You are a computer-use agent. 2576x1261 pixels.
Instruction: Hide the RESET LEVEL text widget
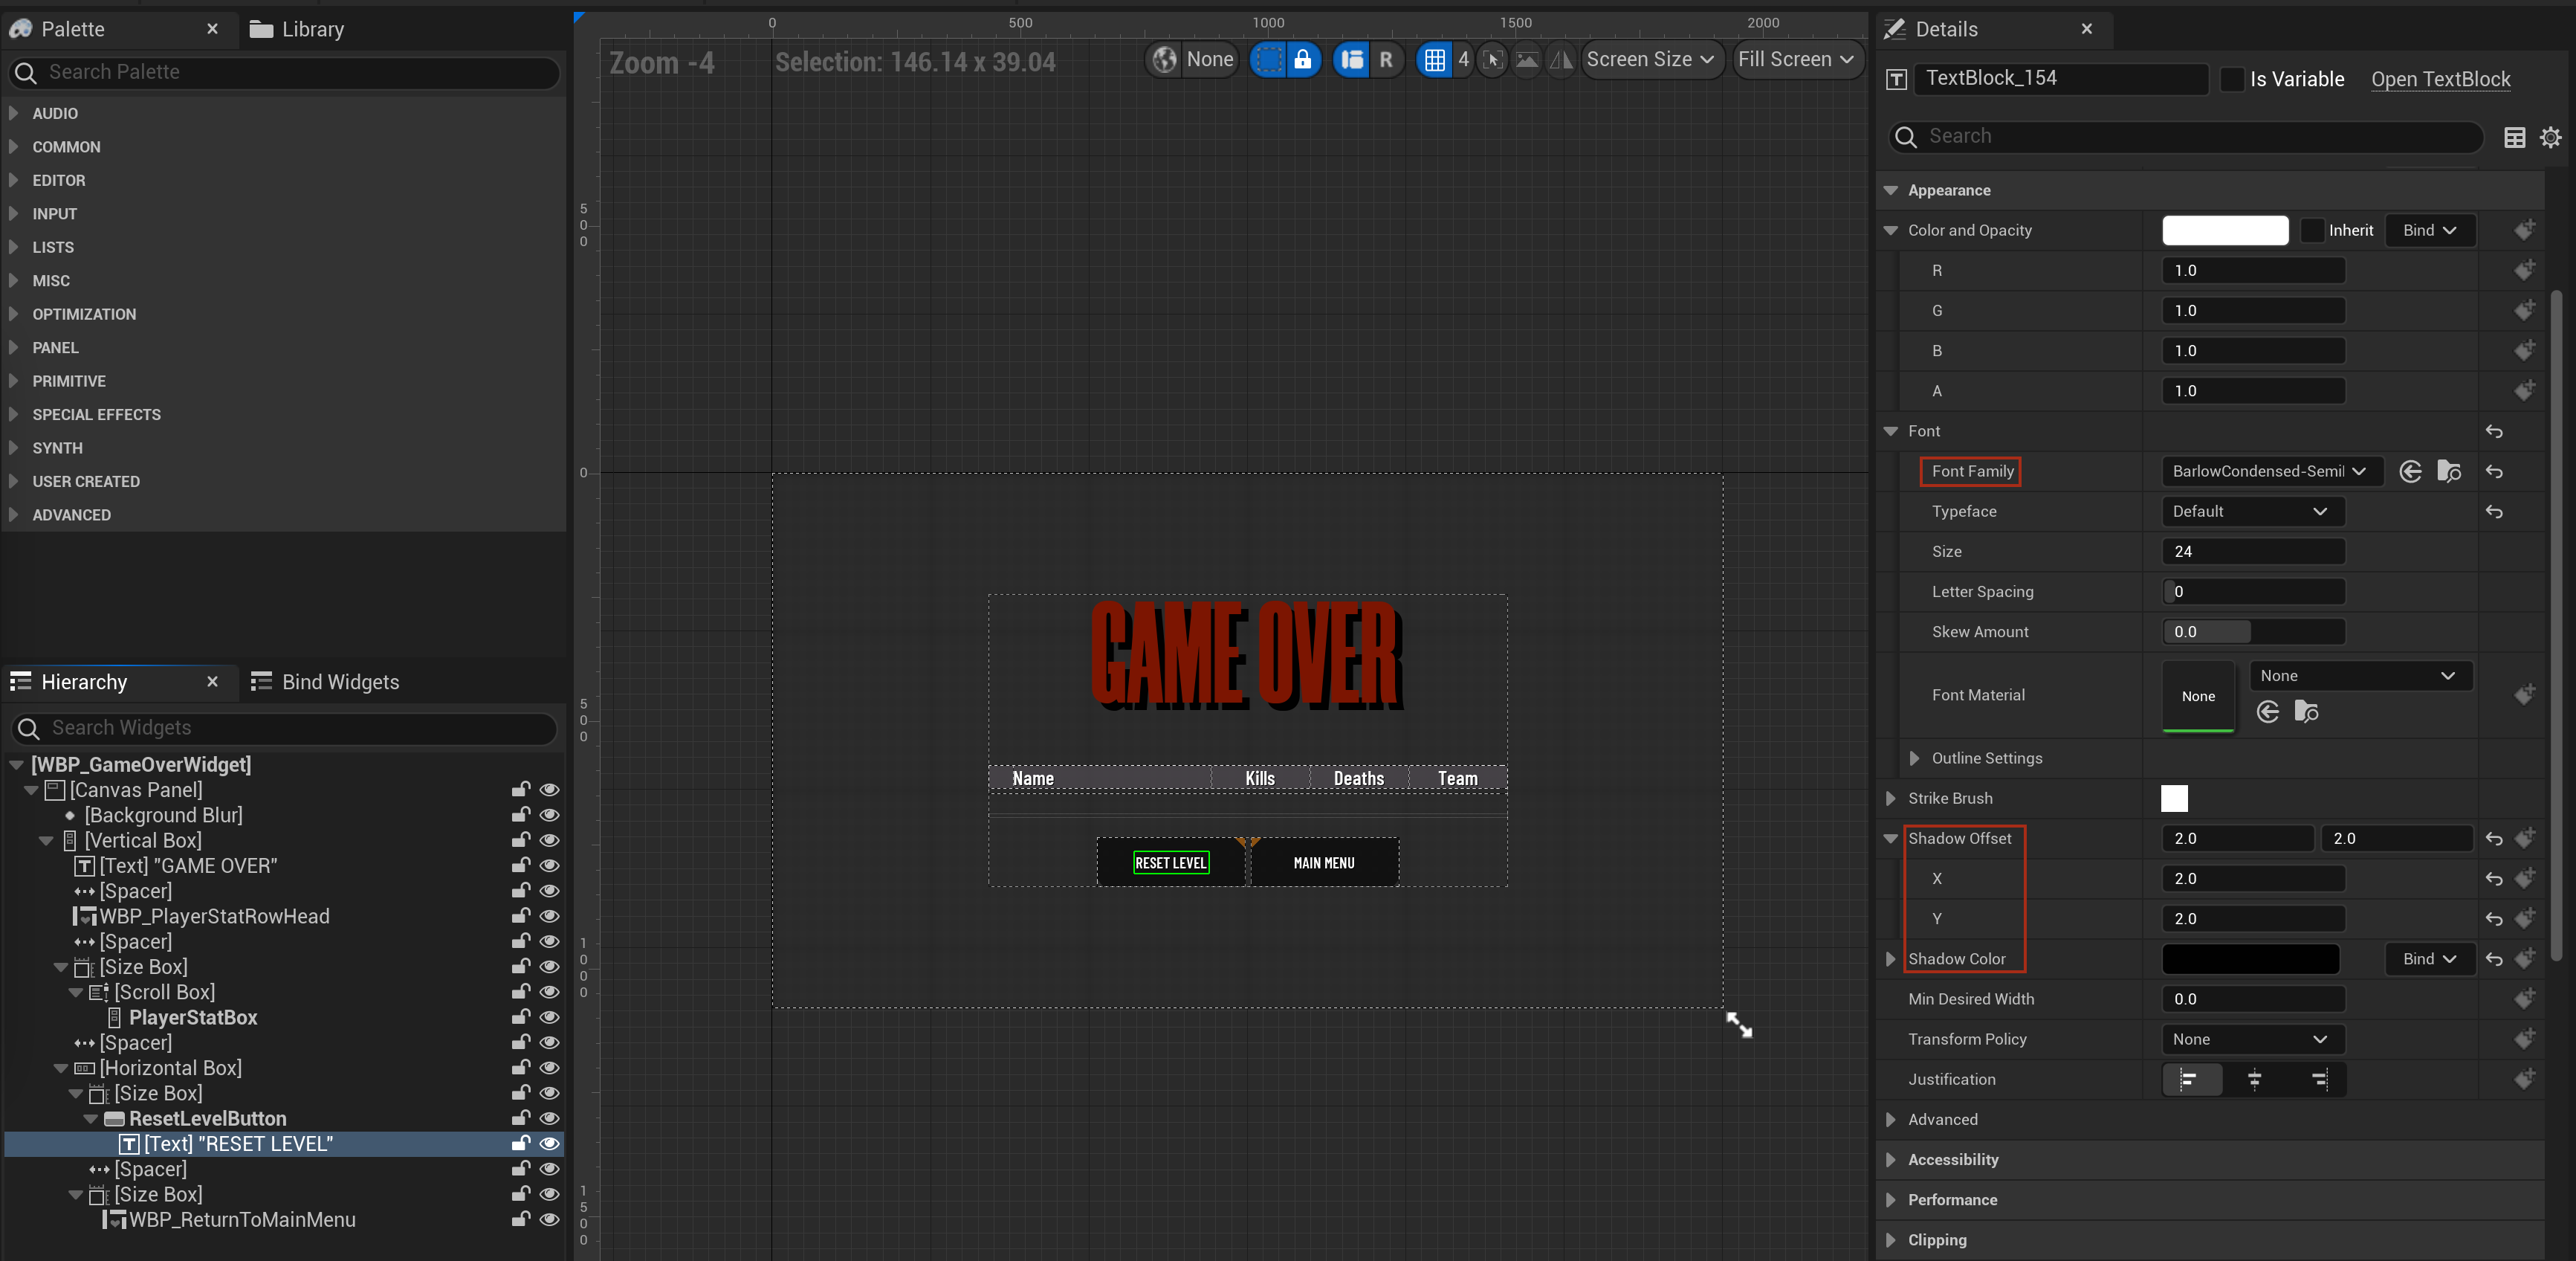[x=549, y=1143]
